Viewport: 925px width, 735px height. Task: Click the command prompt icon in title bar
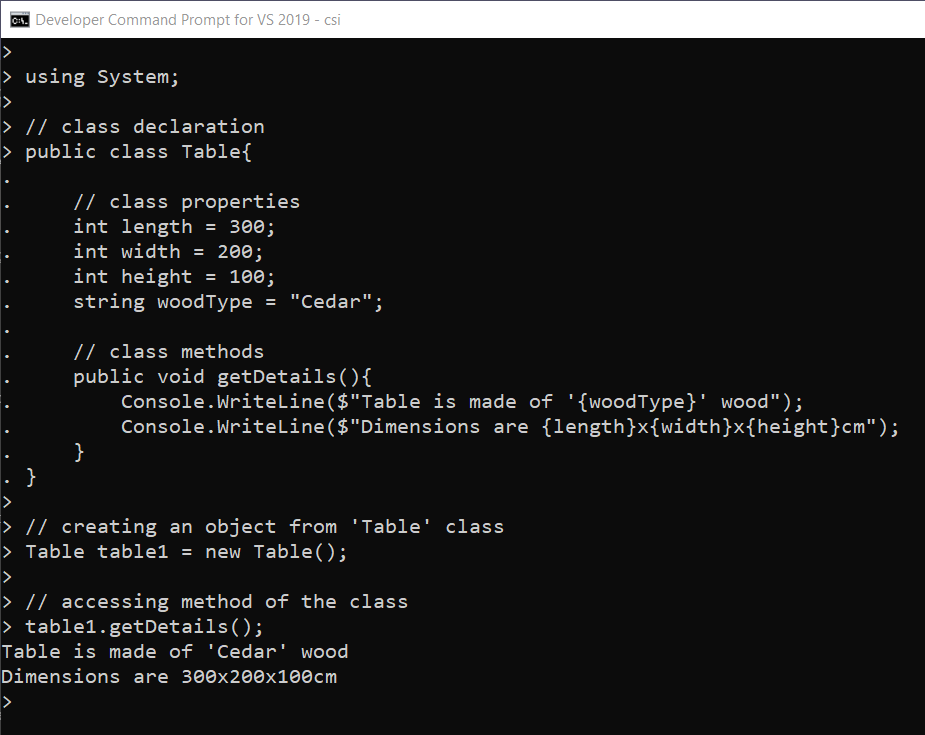coord(19,19)
